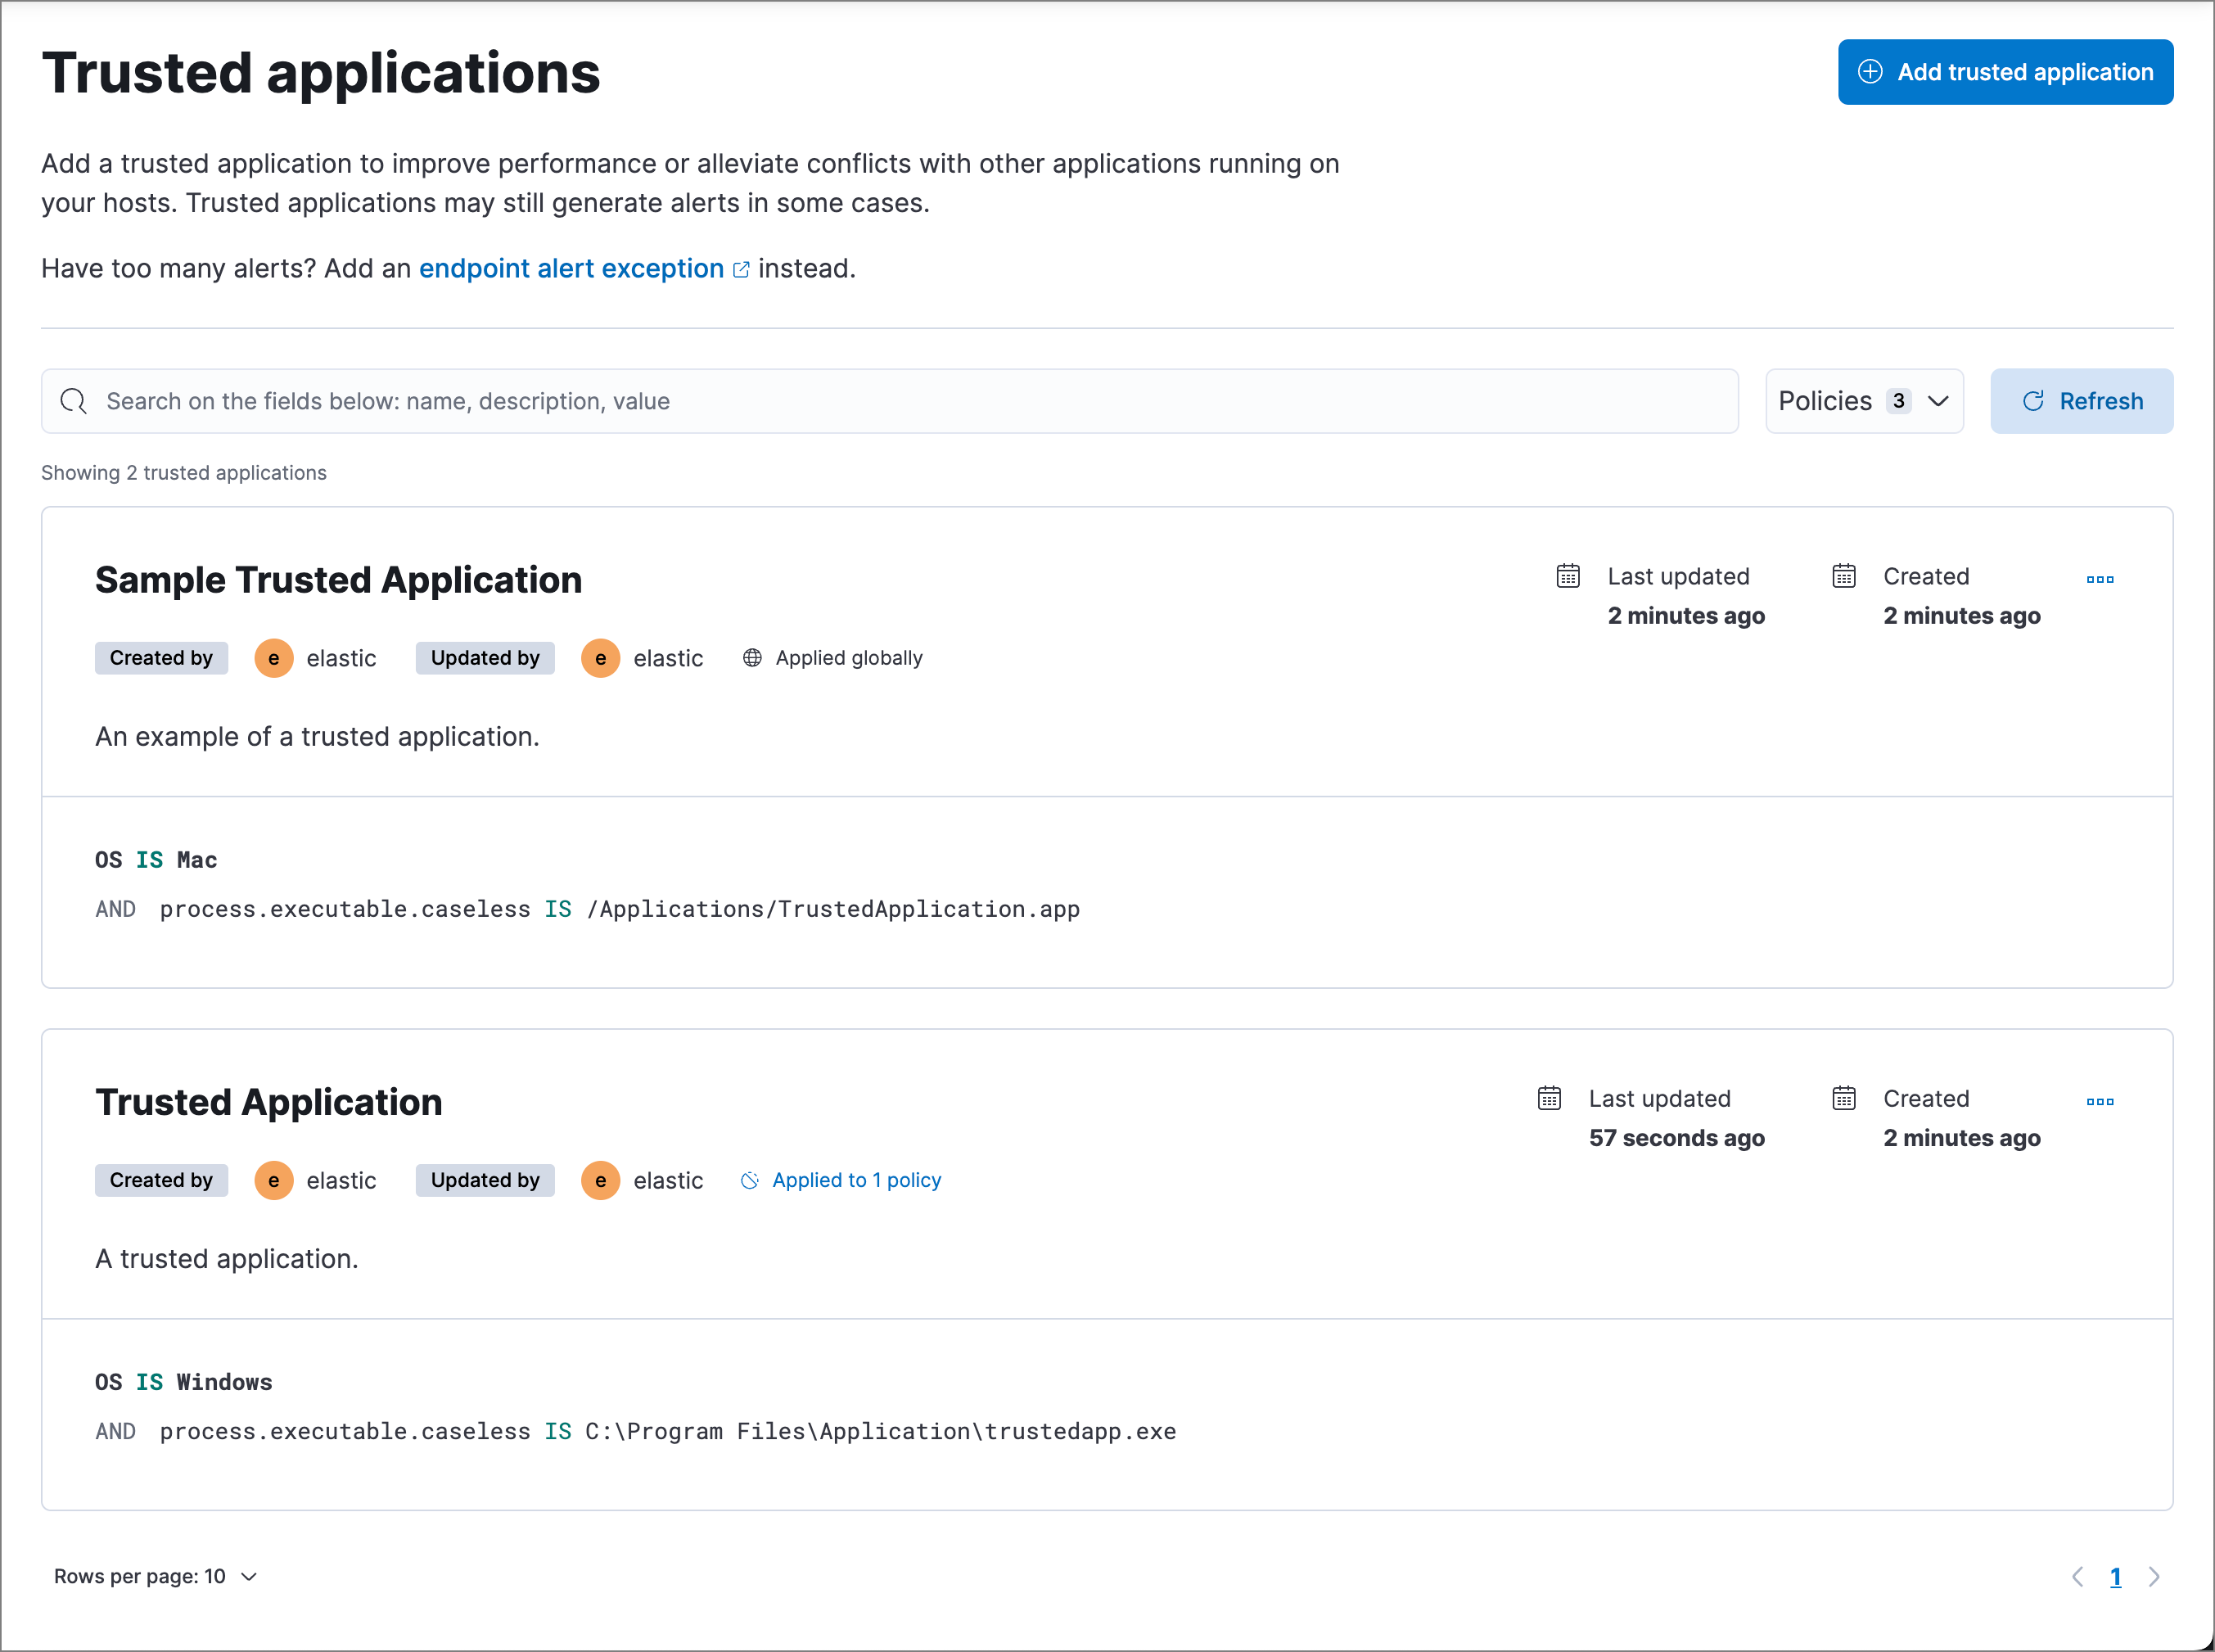The height and width of the screenshot is (1652, 2215).
Task: Click the search input field
Action: pos(888,401)
